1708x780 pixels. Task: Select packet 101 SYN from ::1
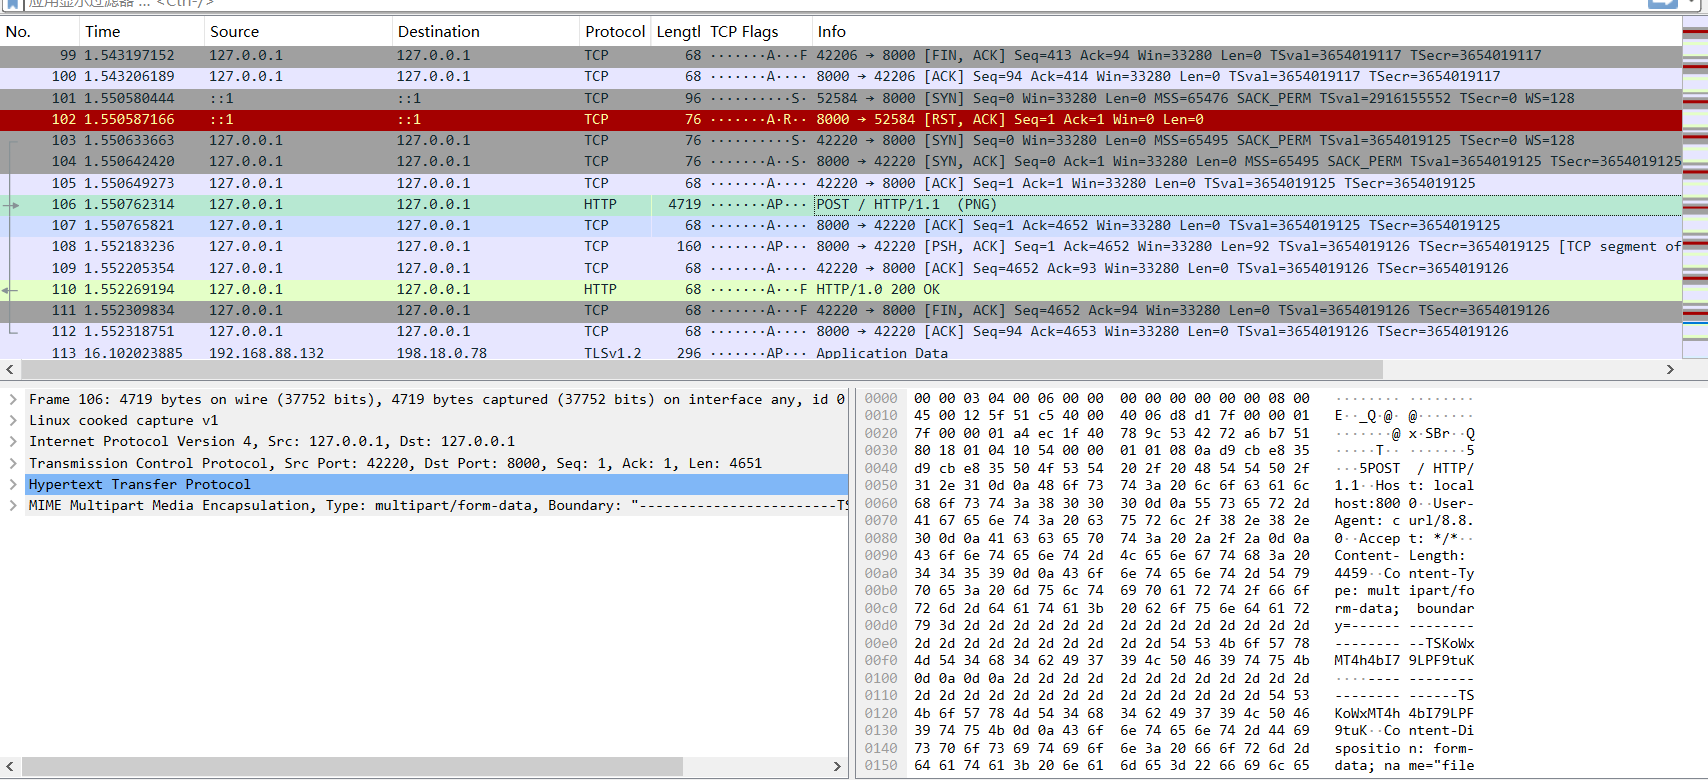pos(840,98)
